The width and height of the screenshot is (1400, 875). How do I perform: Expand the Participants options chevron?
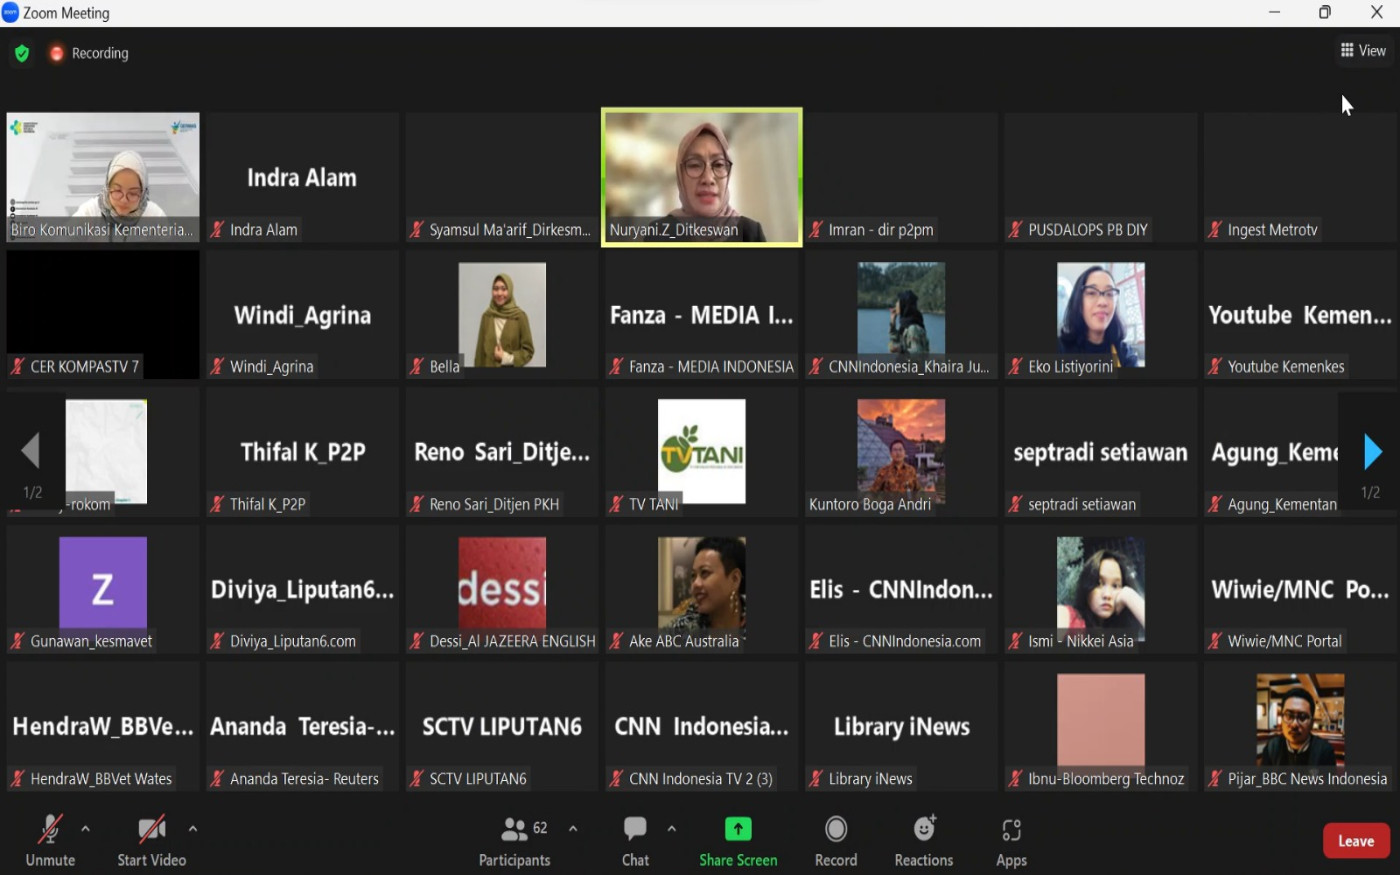coord(573,828)
